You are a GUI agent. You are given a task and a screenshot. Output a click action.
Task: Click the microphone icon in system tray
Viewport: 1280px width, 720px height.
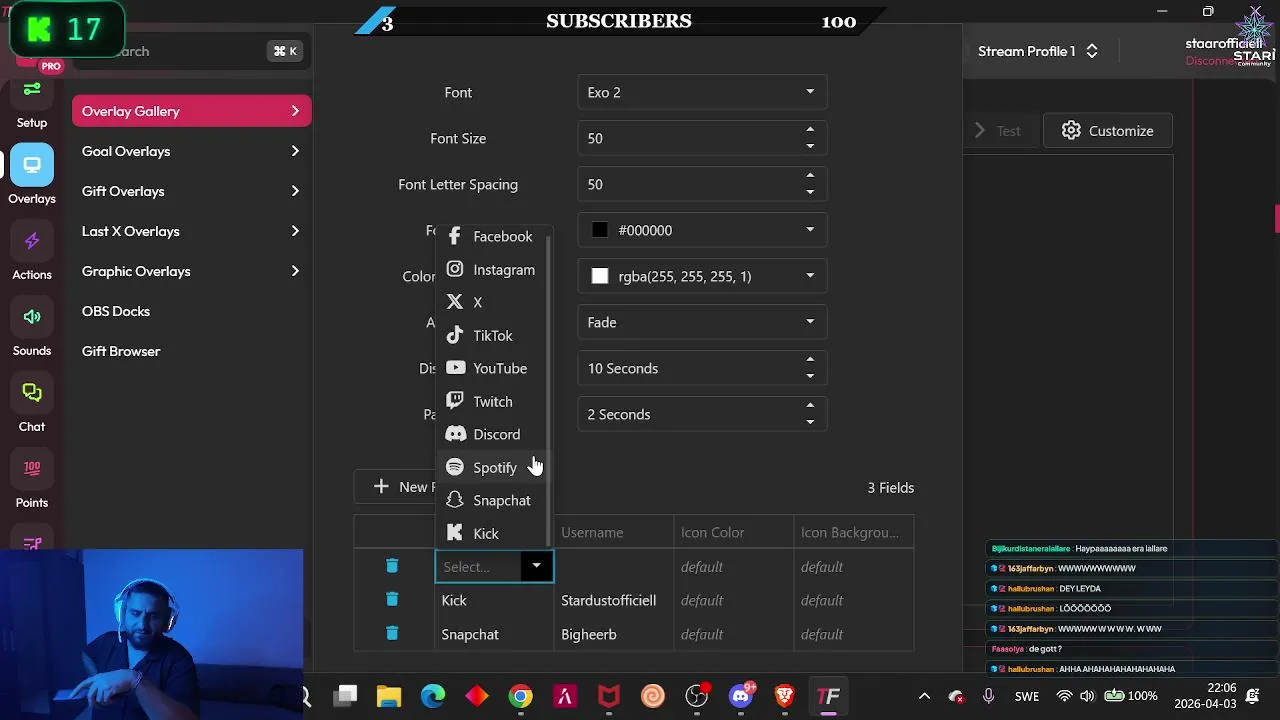[x=989, y=696]
